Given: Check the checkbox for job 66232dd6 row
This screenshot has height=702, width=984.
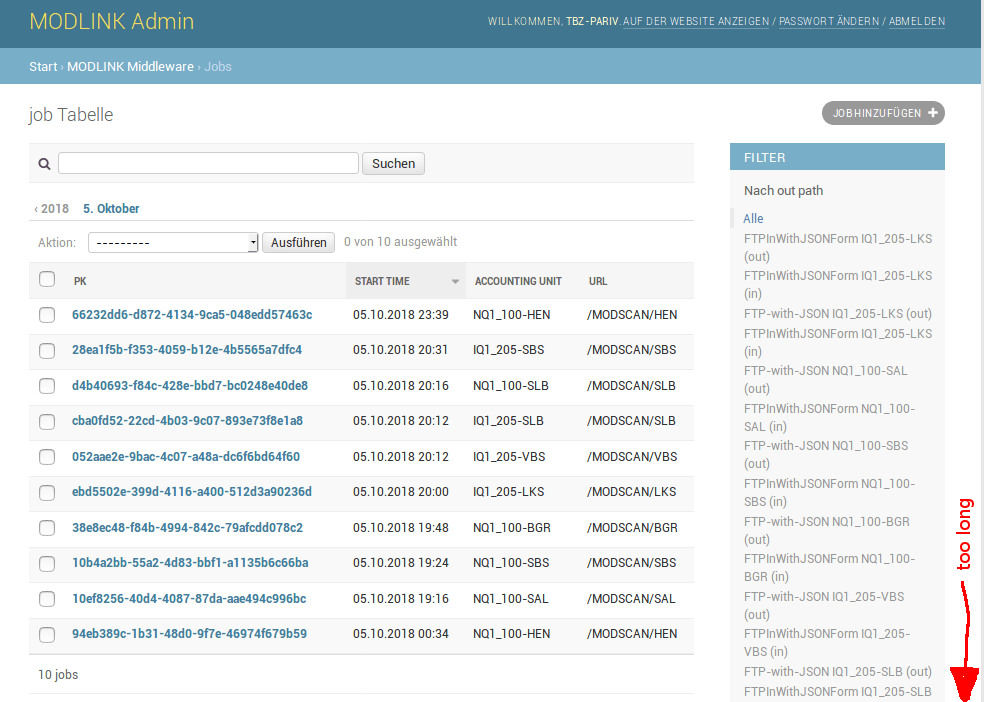Looking at the screenshot, I should pyautogui.click(x=46, y=315).
